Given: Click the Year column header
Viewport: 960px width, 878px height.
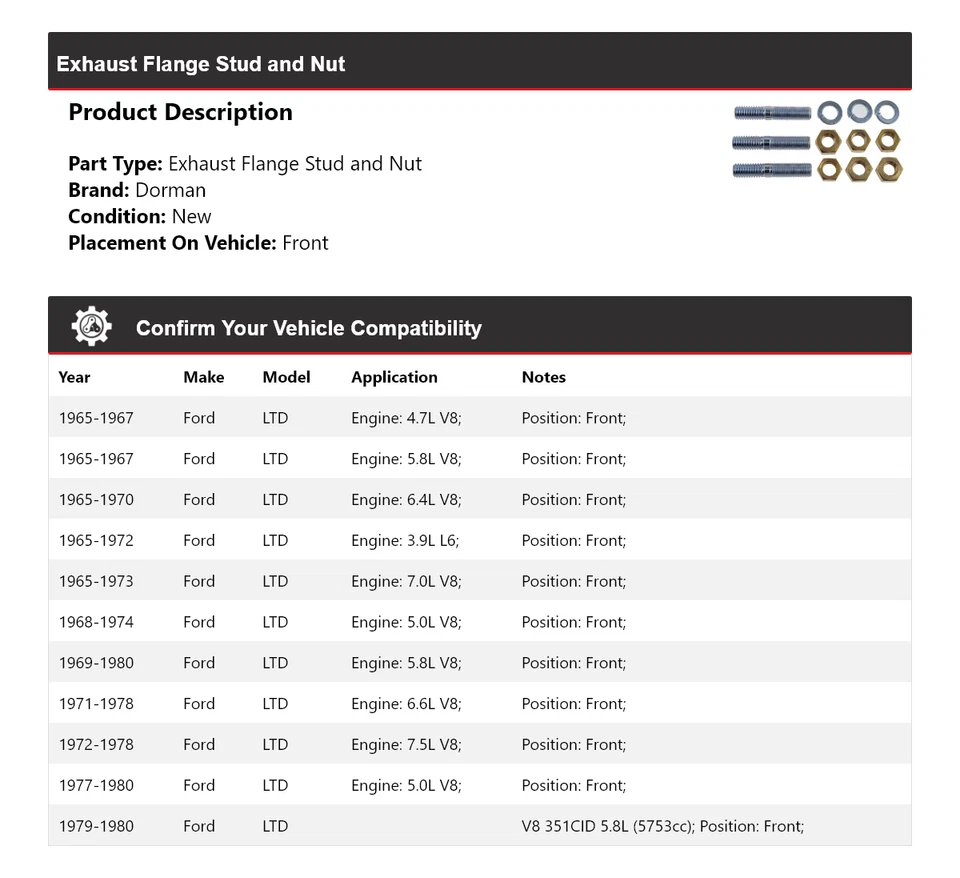Looking at the screenshot, I should coord(74,377).
